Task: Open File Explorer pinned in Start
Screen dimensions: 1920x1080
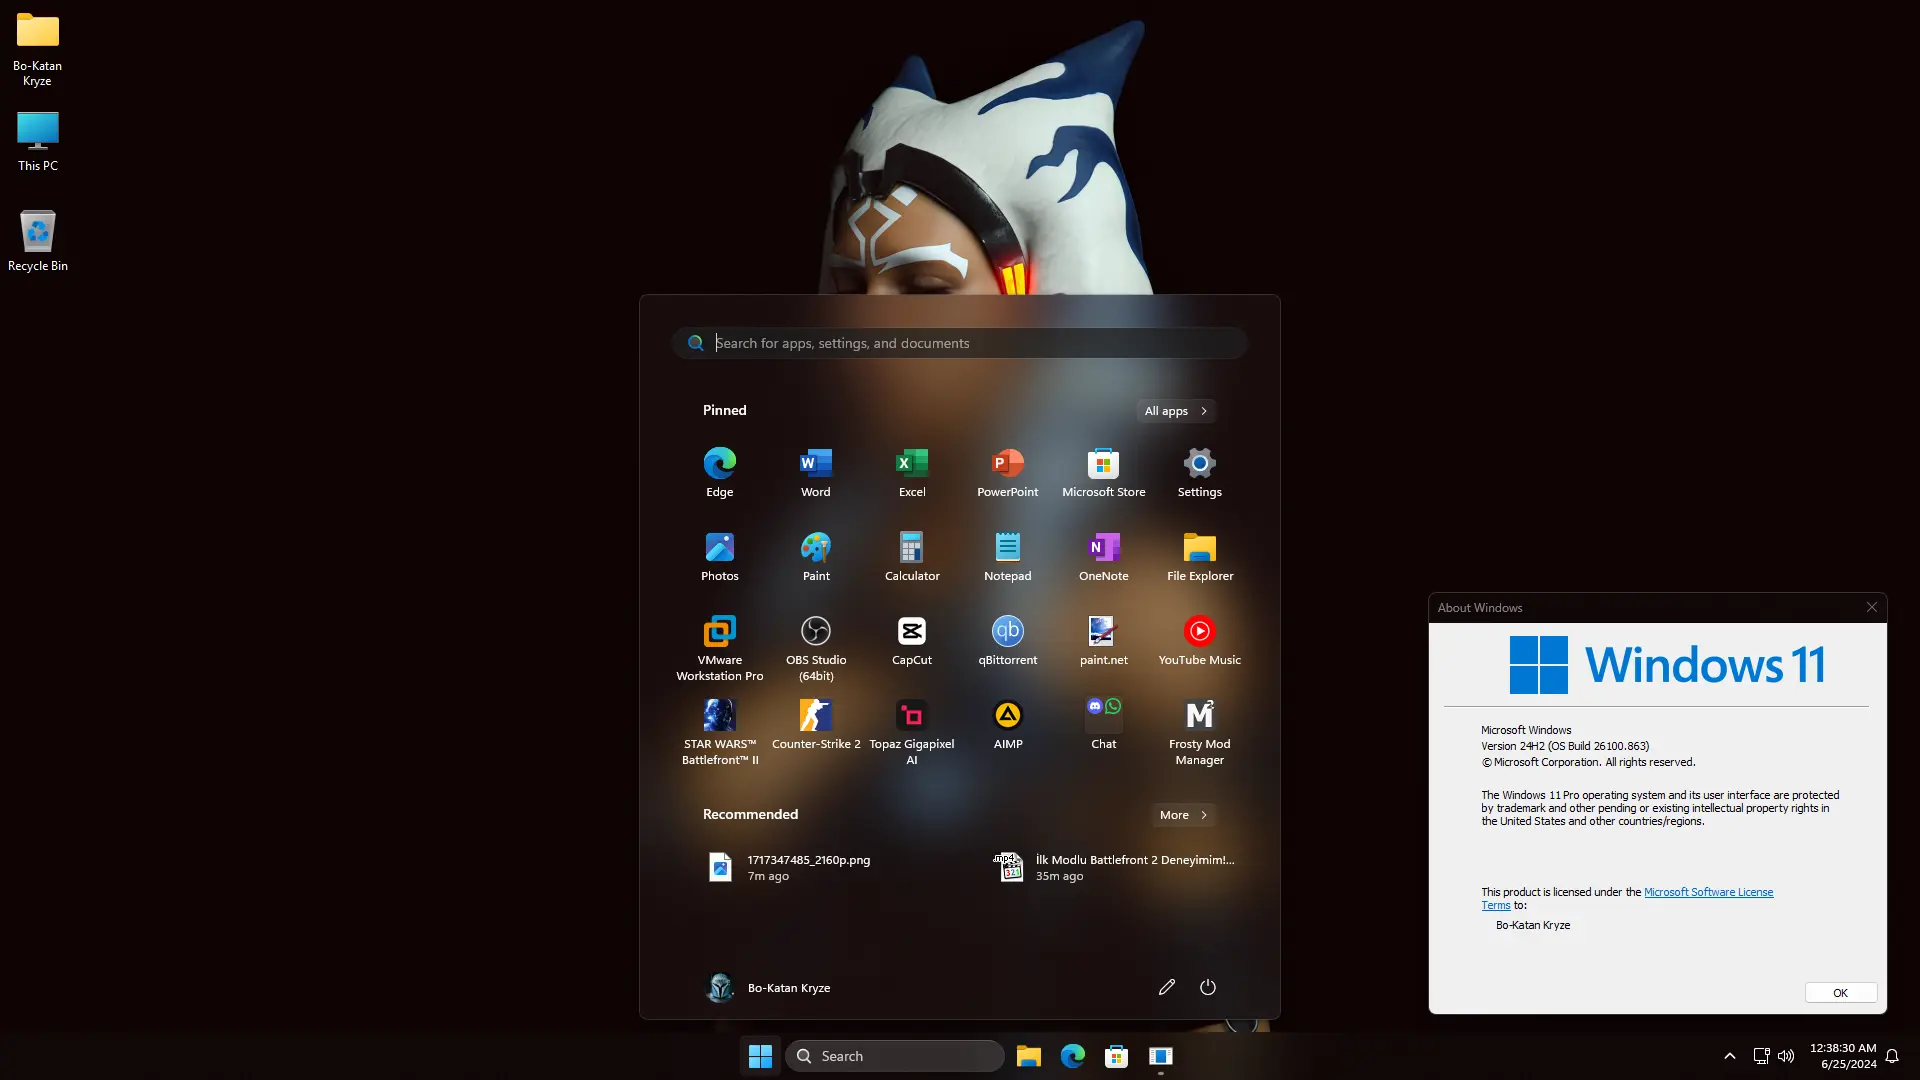Action: [1199, 557]
